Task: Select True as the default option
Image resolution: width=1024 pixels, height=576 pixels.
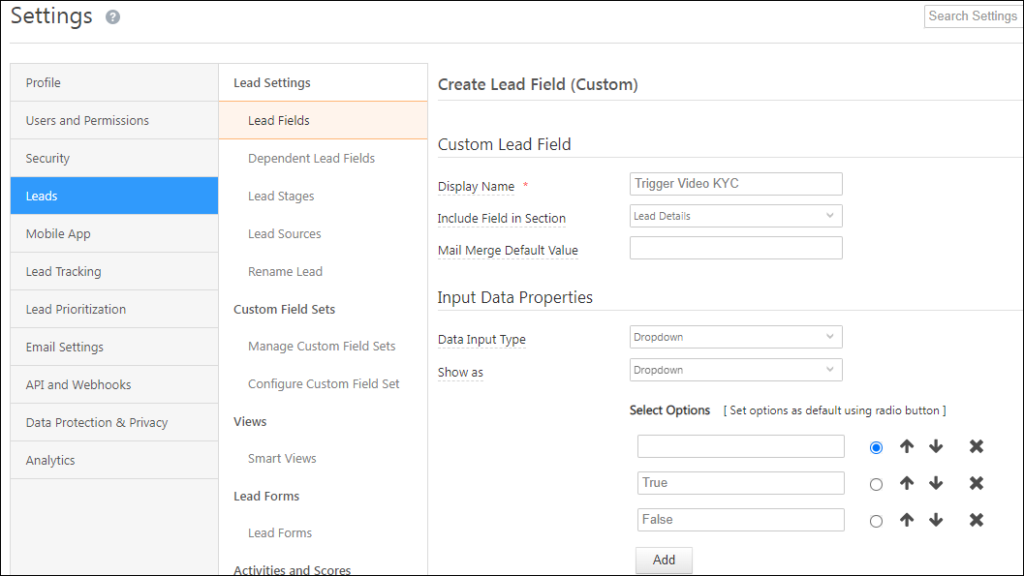Action: 876,485
